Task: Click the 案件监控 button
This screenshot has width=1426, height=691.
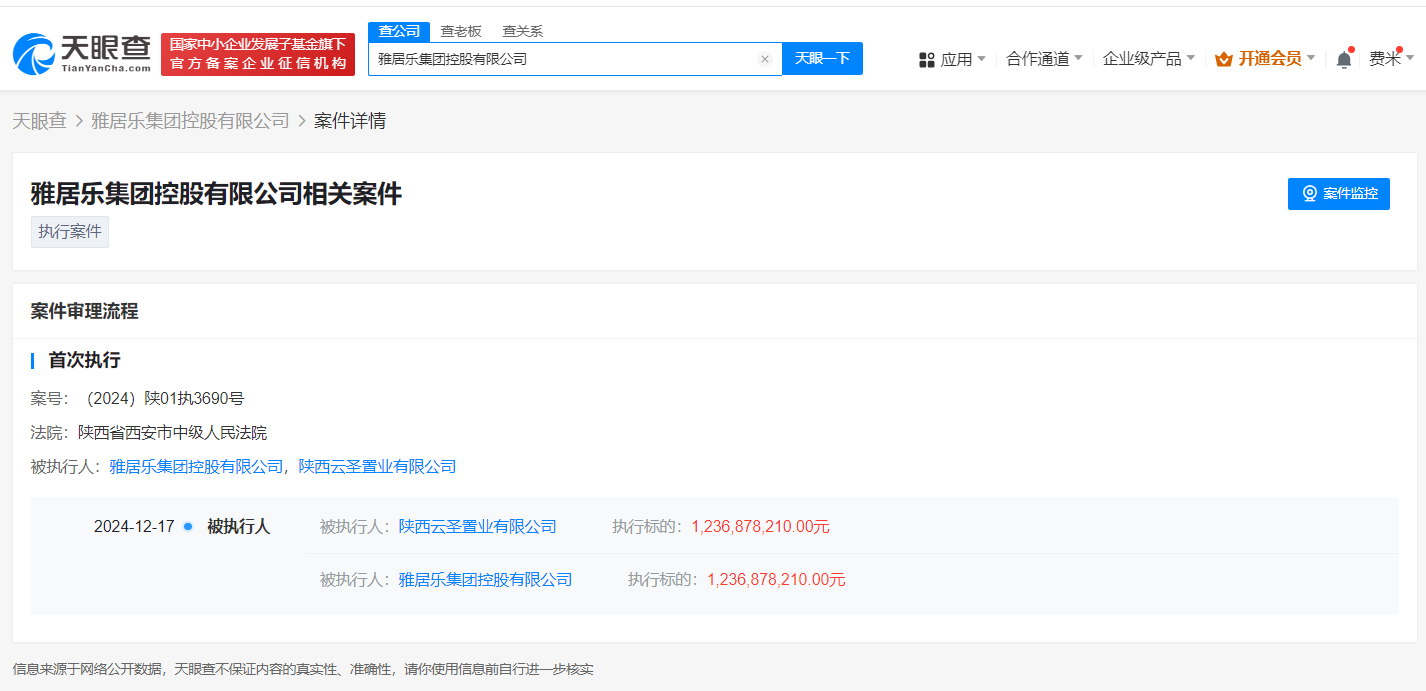Action: [1339, 193]
